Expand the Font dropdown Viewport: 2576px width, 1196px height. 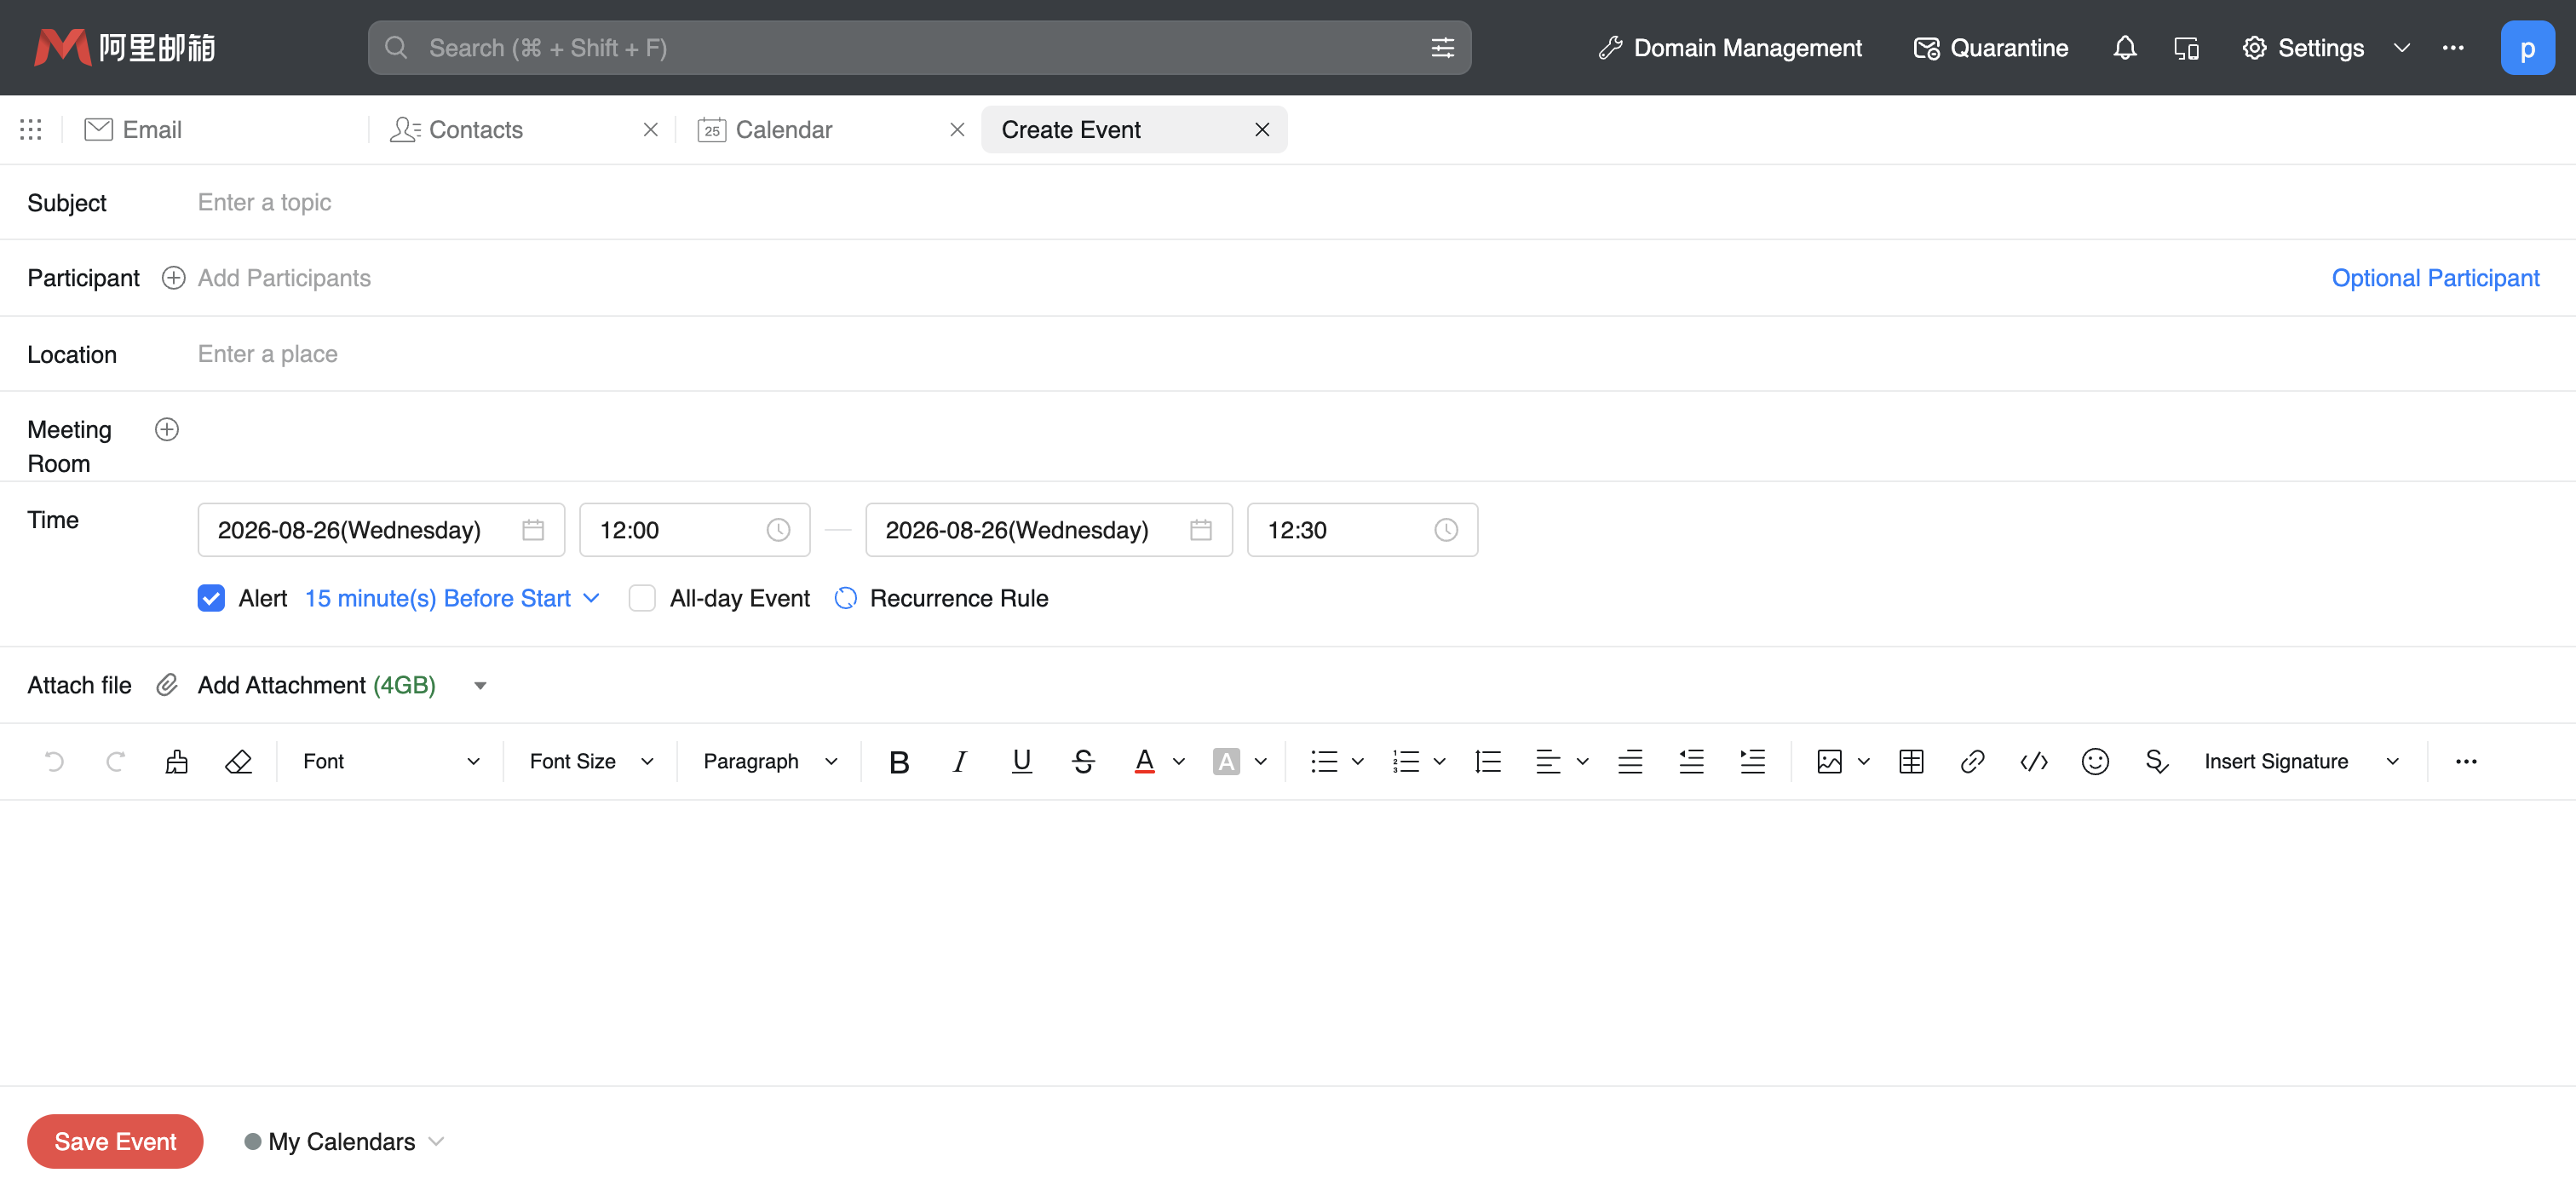click(391, 762)
